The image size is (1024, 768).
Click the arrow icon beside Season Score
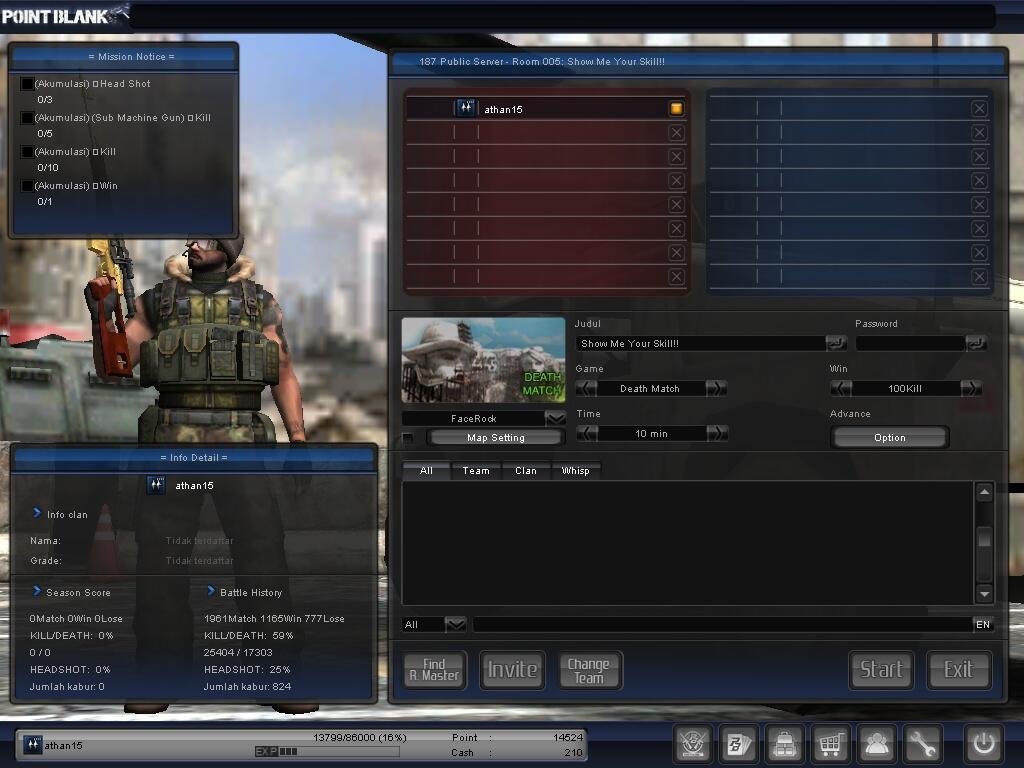37,591
